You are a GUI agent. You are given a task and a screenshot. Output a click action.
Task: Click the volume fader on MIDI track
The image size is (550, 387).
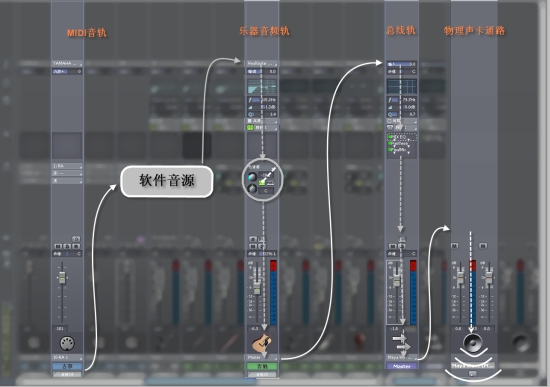pyautogui.click(x=62, y=278)
